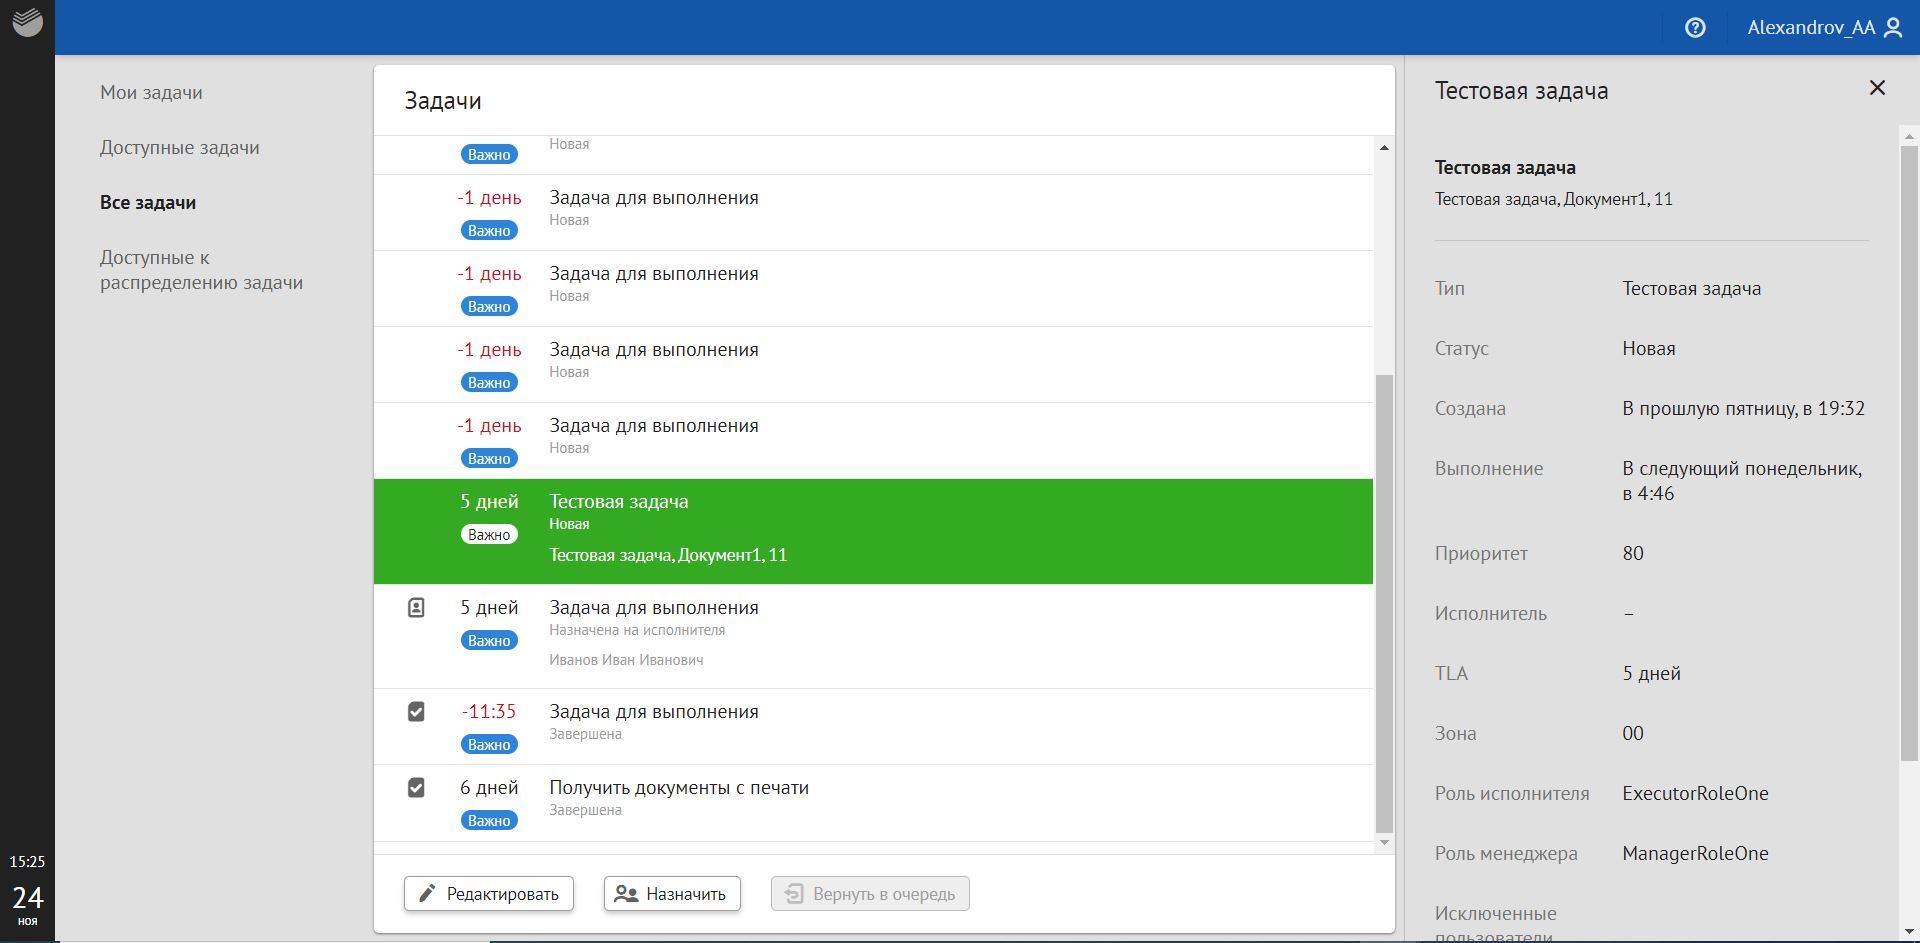Open the Мои задачи section
Viewport: 1920px width, 943px height.
(x=151, y=92)
